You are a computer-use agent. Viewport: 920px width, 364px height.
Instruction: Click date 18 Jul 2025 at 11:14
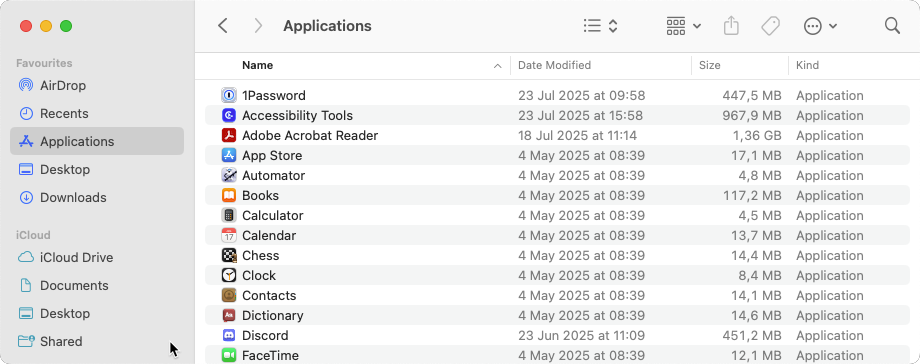(577, 136)
